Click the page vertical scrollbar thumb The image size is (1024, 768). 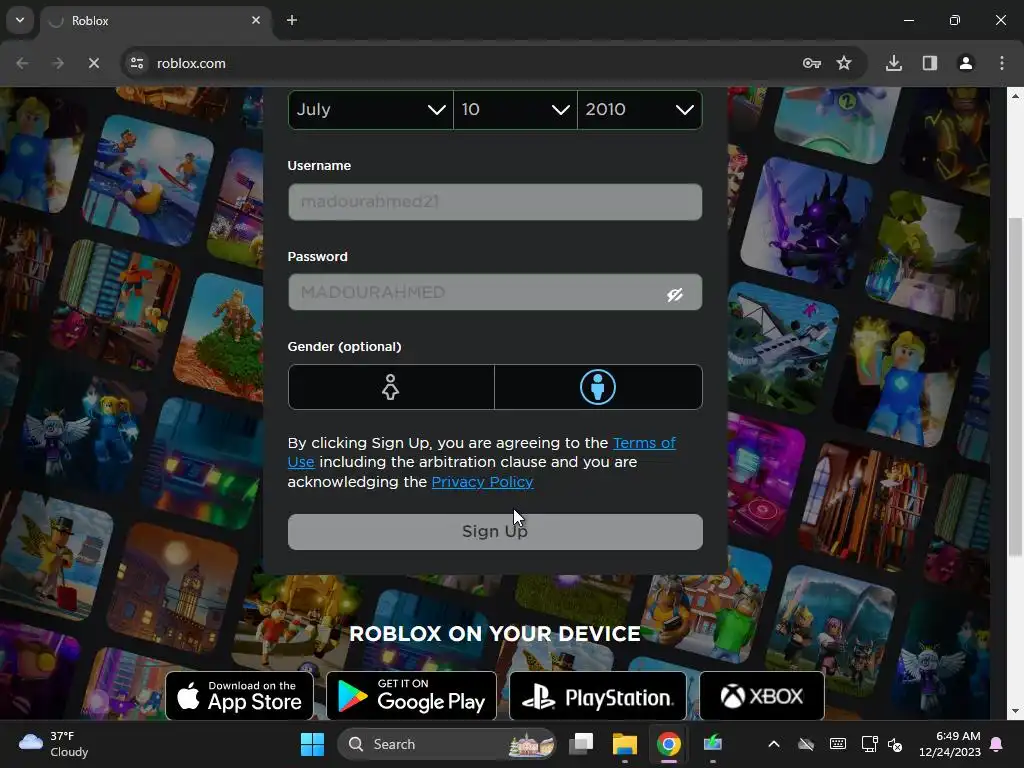1016,387
